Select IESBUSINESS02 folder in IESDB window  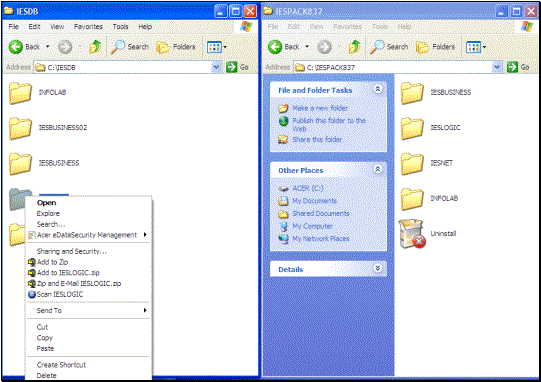point(48,128)
